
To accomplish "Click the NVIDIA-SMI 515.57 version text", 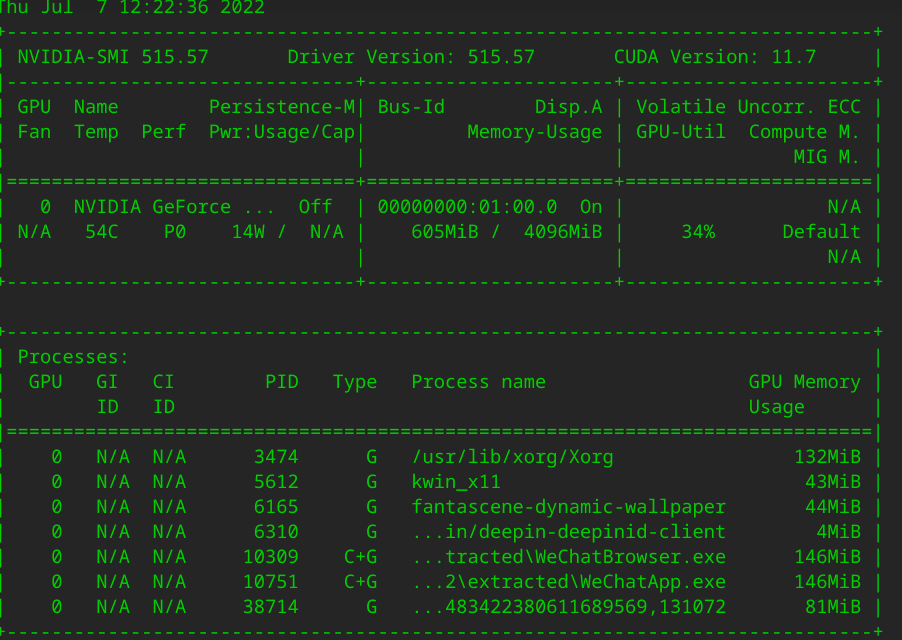I will pos(113,57).
